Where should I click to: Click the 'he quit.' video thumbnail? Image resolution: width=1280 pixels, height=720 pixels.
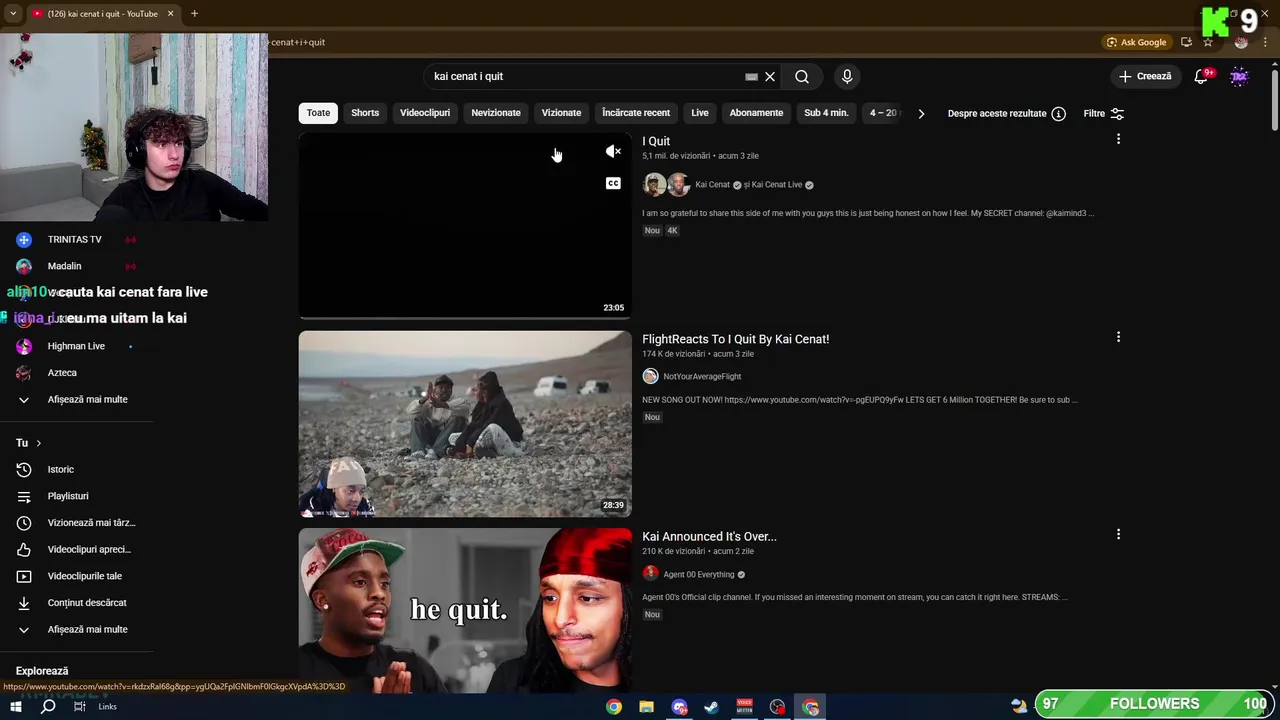pyautogui.click(x=465, y=611)
